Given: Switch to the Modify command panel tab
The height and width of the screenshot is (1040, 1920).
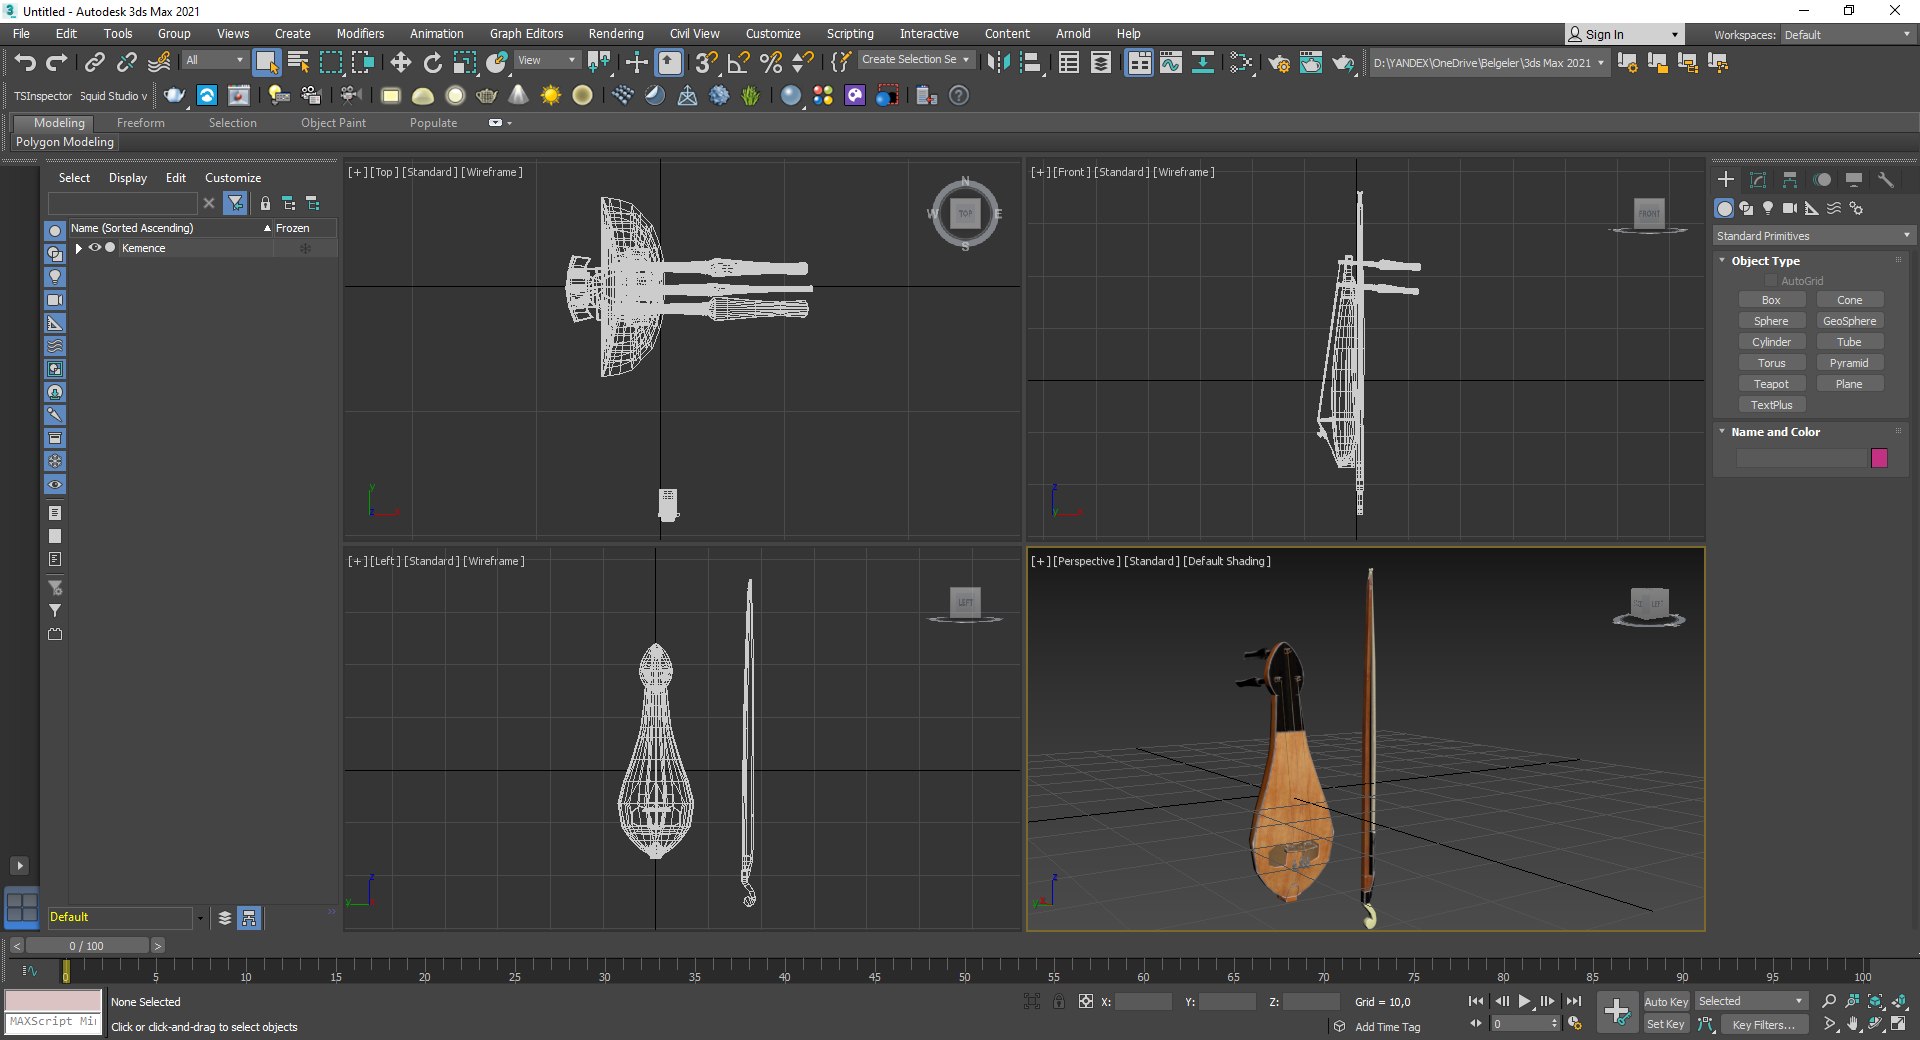Looking at the screenshot, I should 1758,180.
